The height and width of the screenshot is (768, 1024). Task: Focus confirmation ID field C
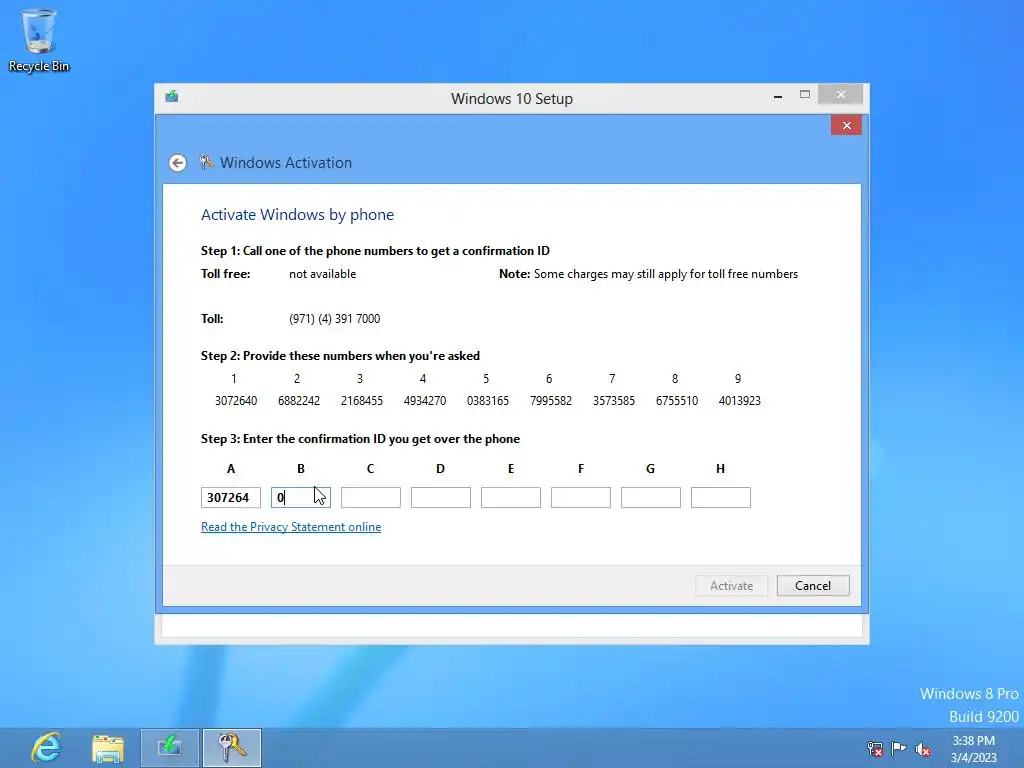point(371,498)
